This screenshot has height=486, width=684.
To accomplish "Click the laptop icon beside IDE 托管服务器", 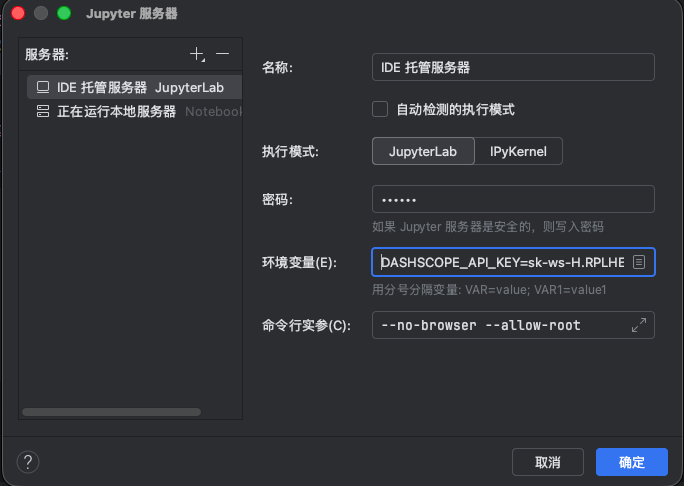I will pos(43,87).
